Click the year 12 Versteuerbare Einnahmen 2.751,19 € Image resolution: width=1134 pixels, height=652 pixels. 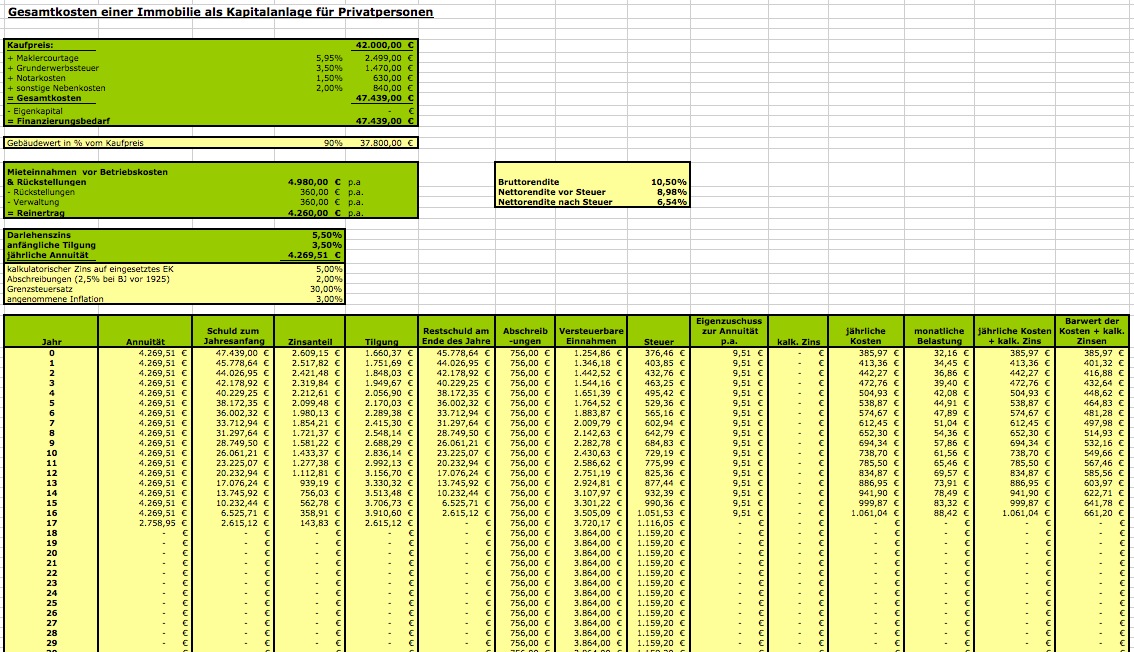[598, 473]
